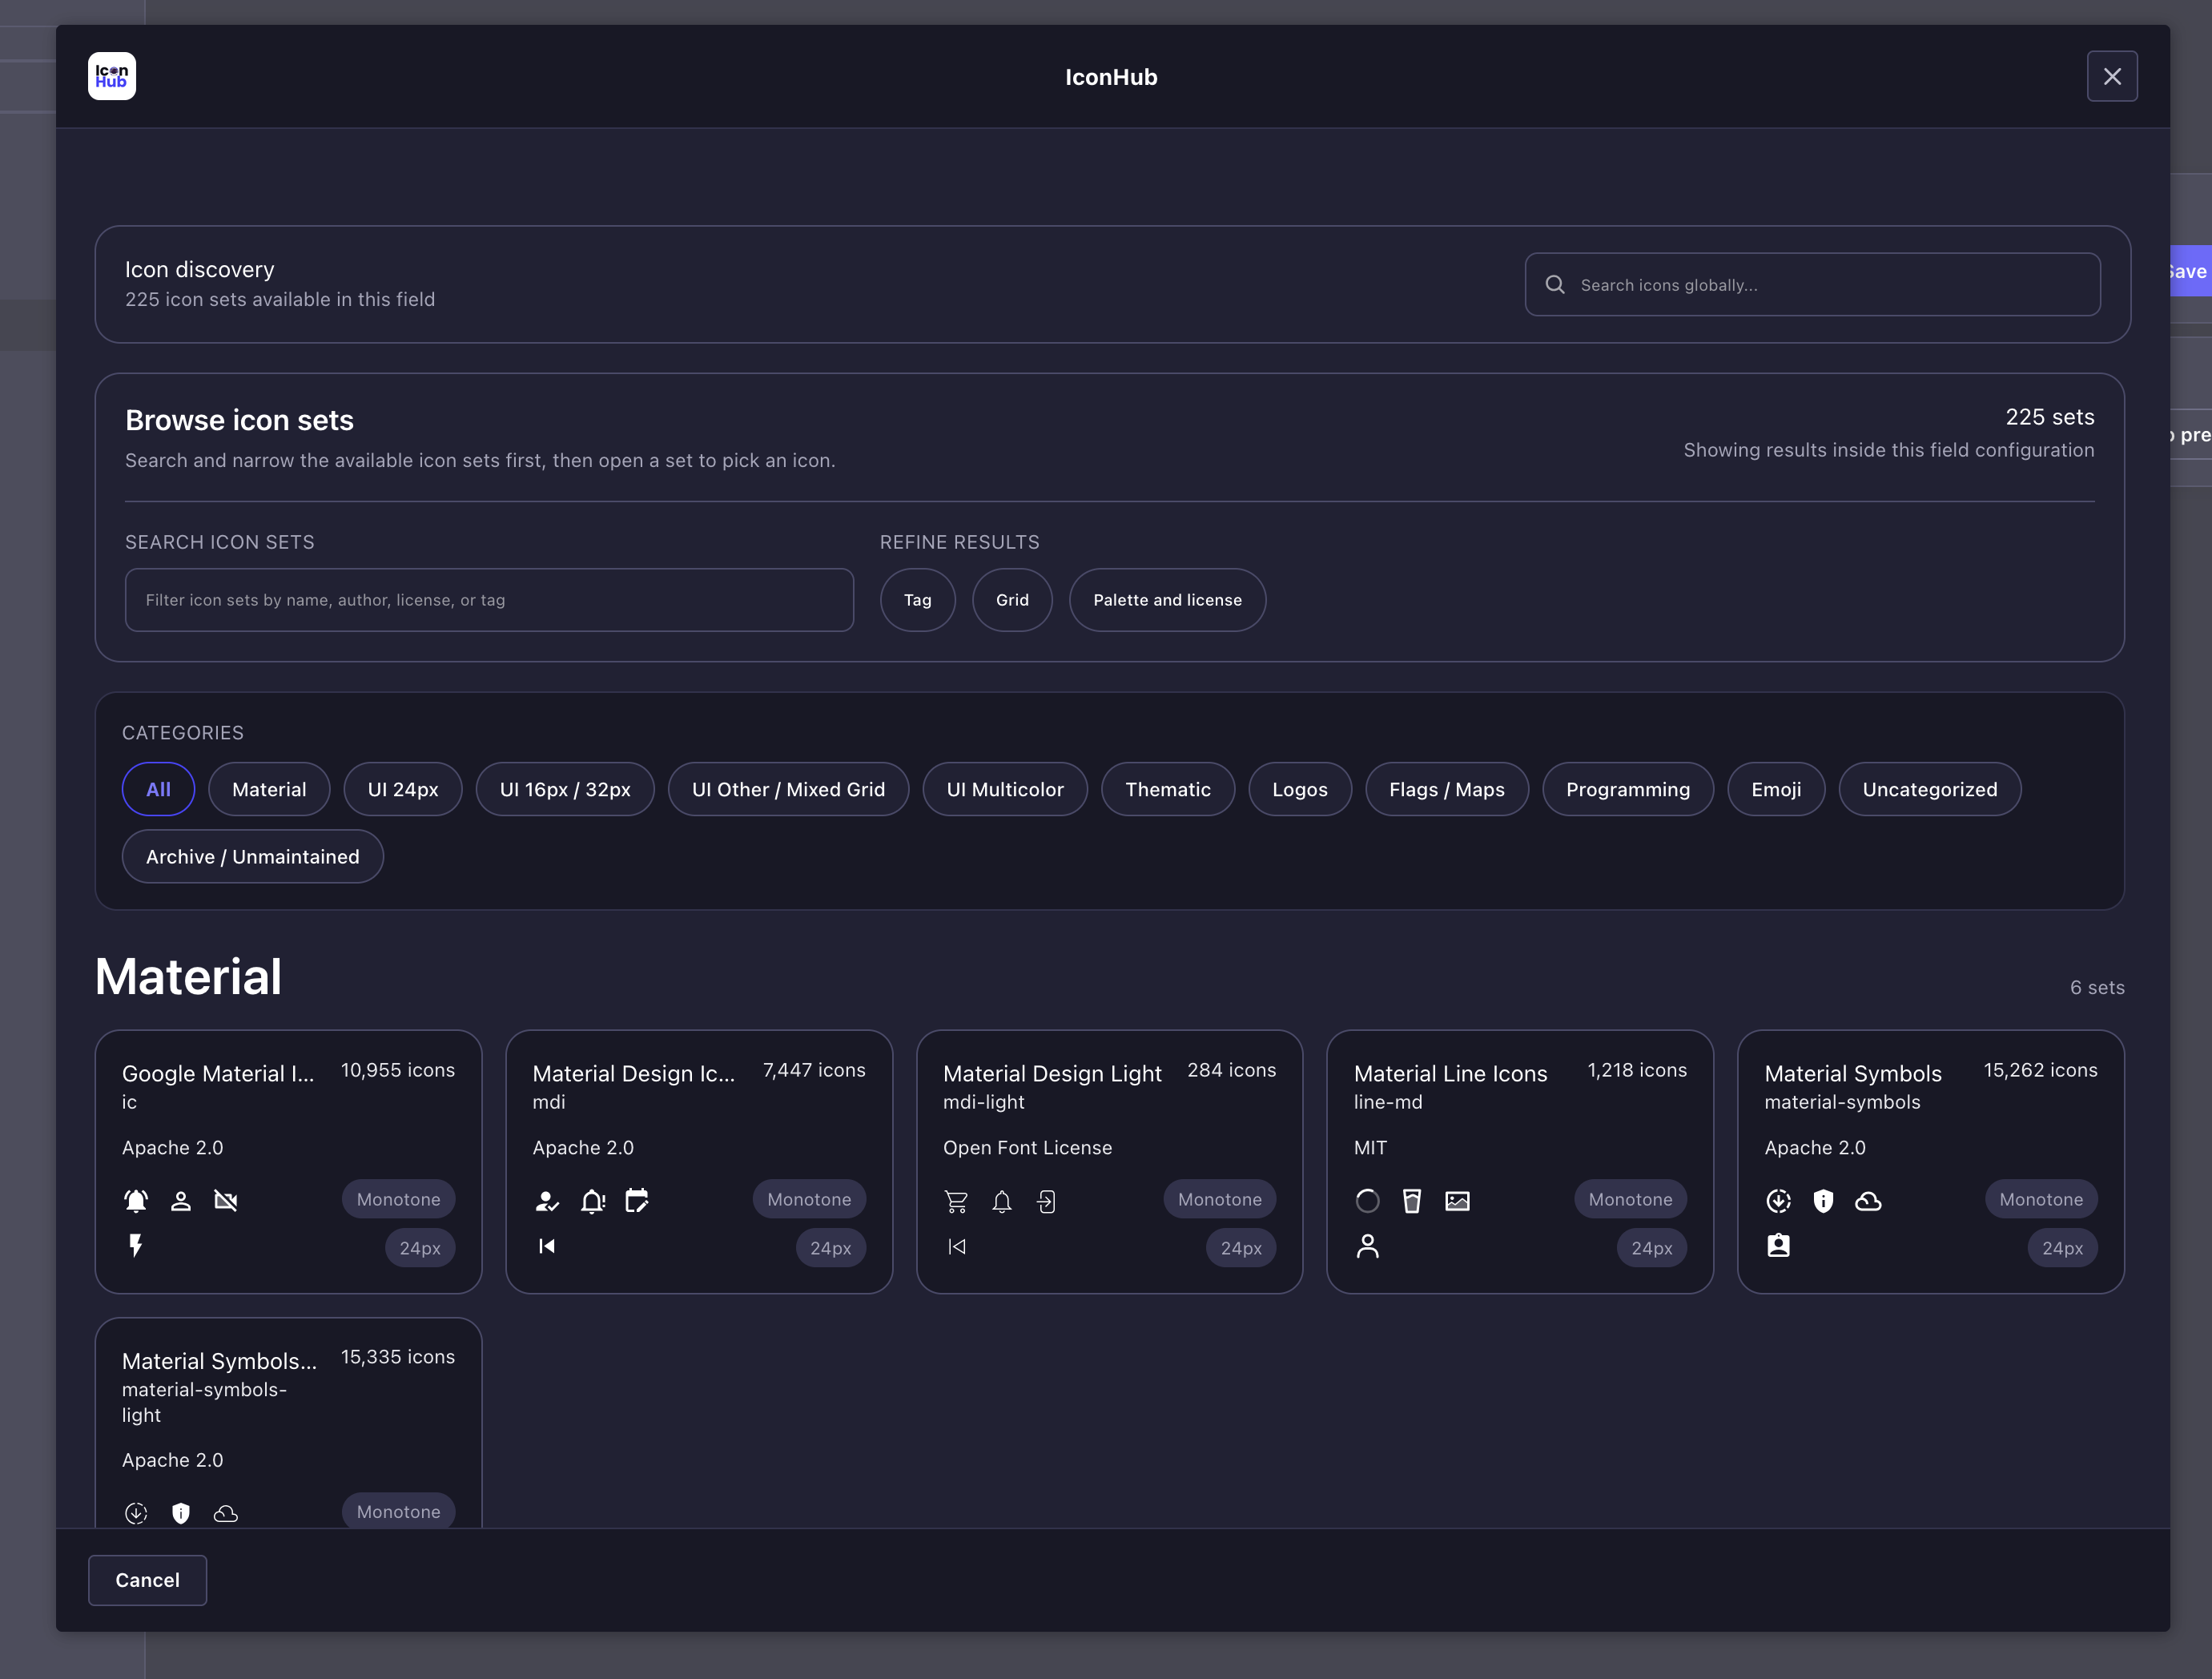Image resolution: width=2212 pixels, height=1679 pixels.
Task: Select the download circle icon in Apache Material Symbols card
Action: [x=1779, y=1201]
